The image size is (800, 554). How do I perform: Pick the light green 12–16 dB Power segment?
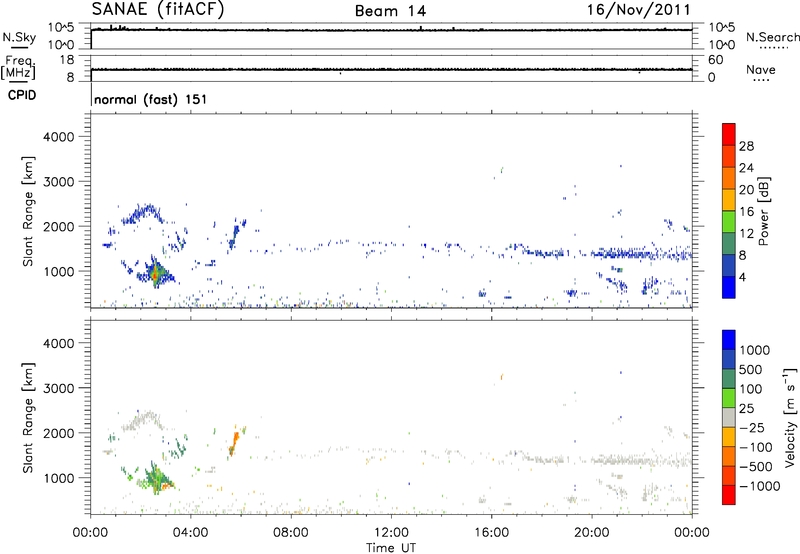(729, 222)
